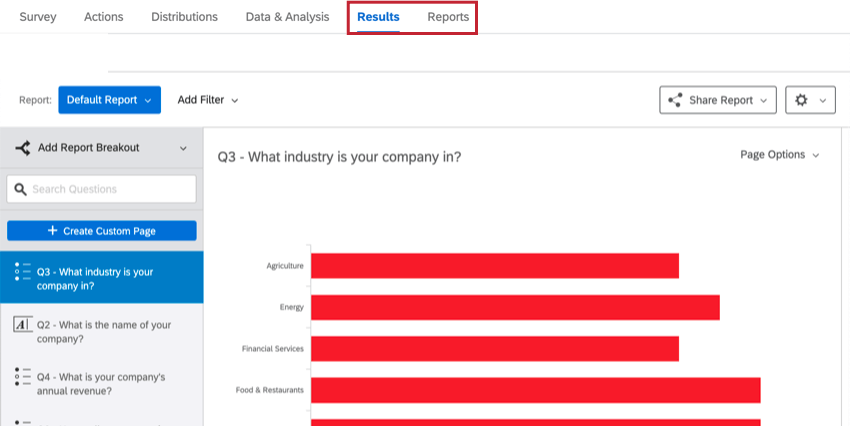Click the multiple choice icon beside Q3
Screen dimensions: 850x426
click(x=22, y=272)
